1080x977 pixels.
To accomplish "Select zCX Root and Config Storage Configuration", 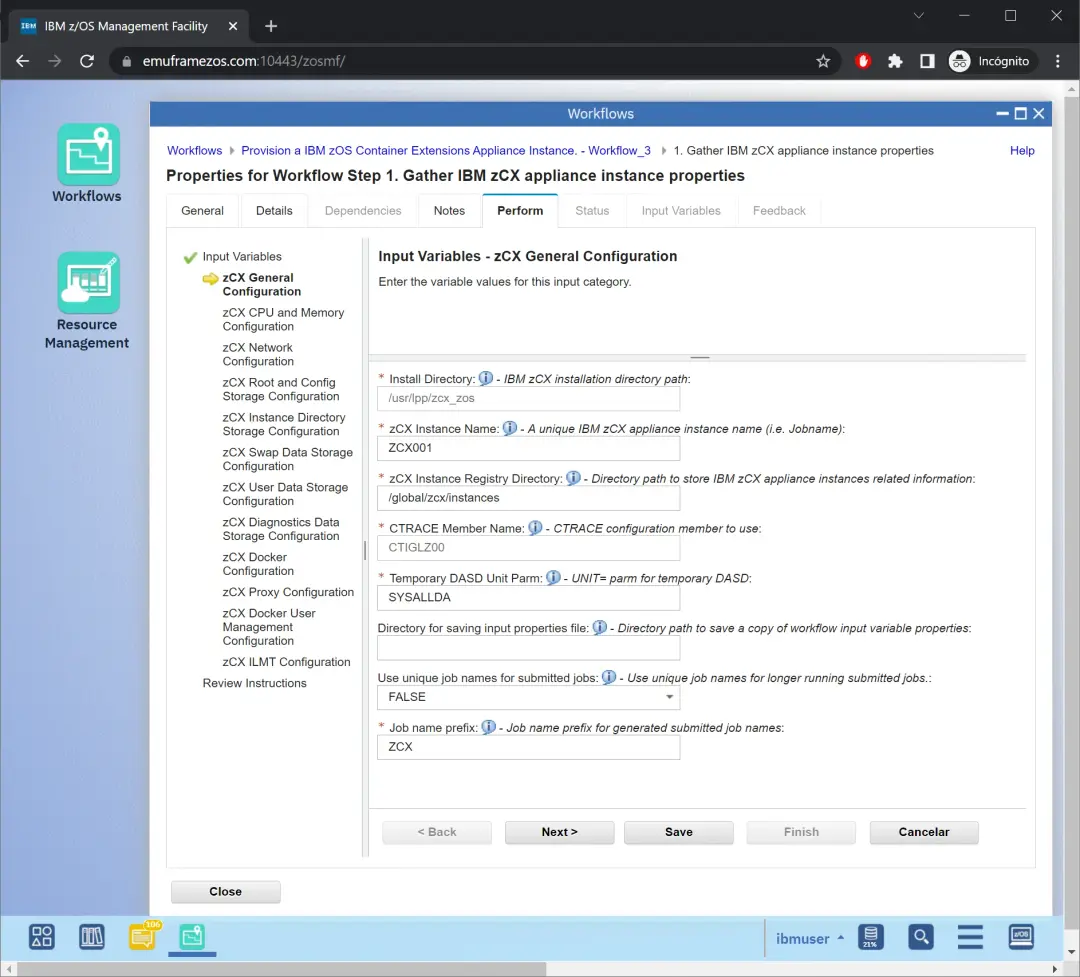I will 280,389.
